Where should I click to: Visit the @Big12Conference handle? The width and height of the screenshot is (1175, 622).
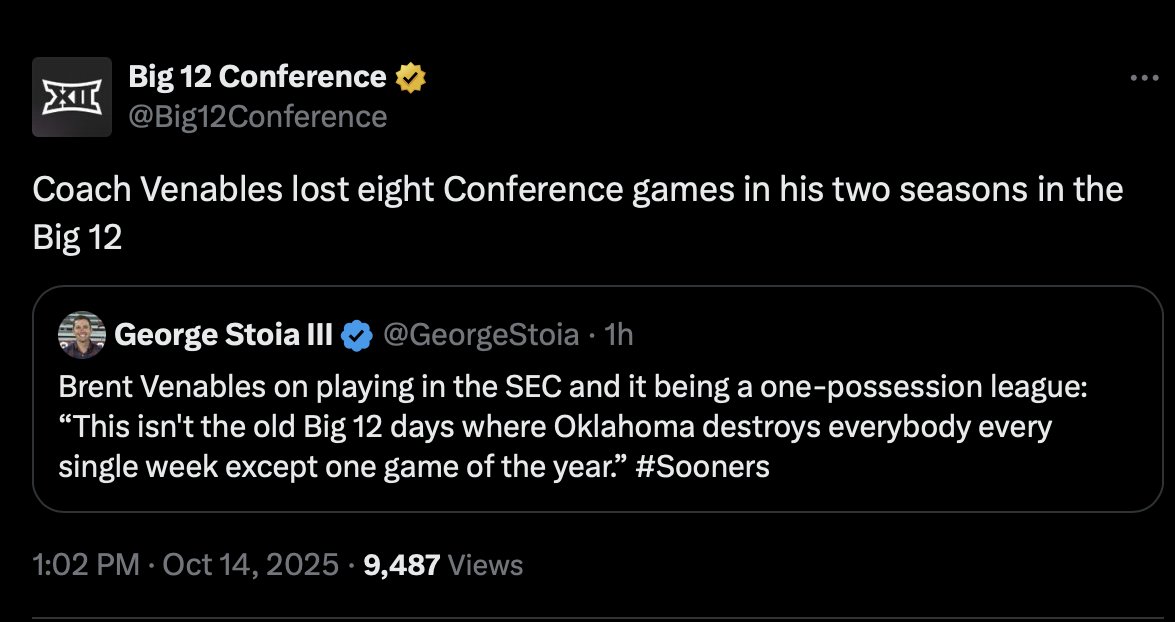pos(257,117)
